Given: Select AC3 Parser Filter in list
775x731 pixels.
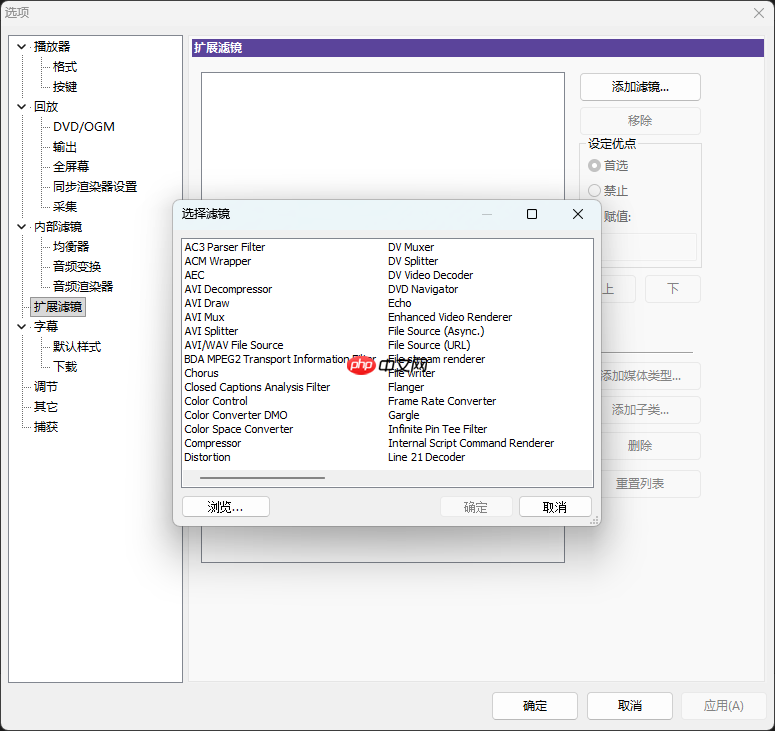Looking at the screenshot, I should pos(225,247).
